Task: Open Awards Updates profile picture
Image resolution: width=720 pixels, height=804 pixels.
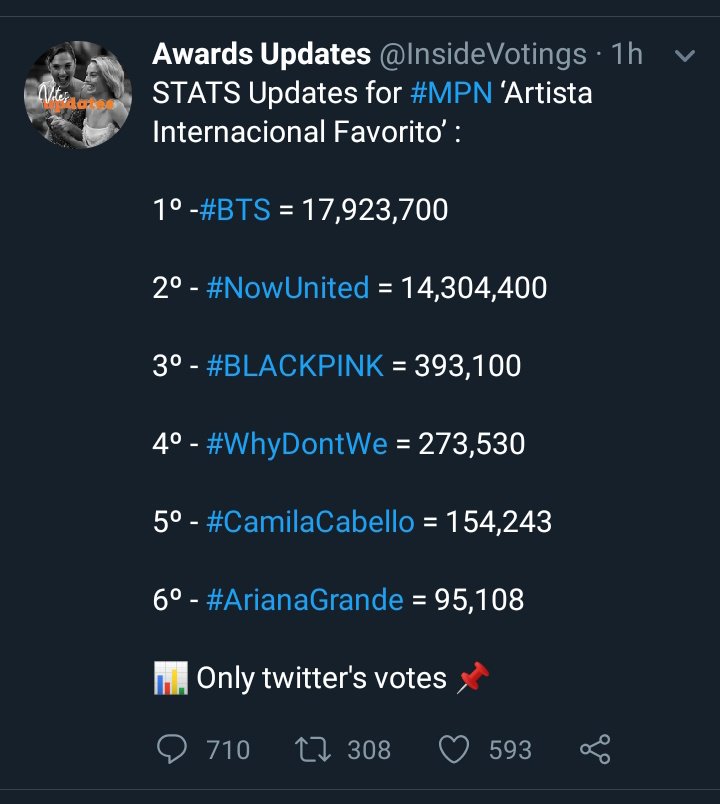Action: pos(79,95)
